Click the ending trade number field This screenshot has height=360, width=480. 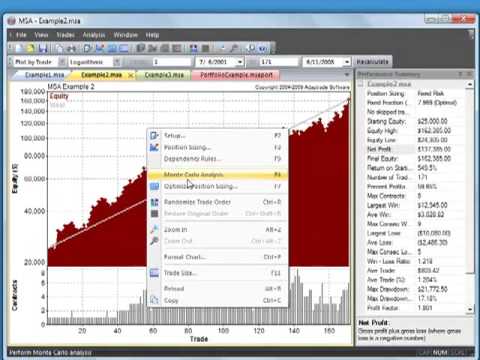coord(279,62)
